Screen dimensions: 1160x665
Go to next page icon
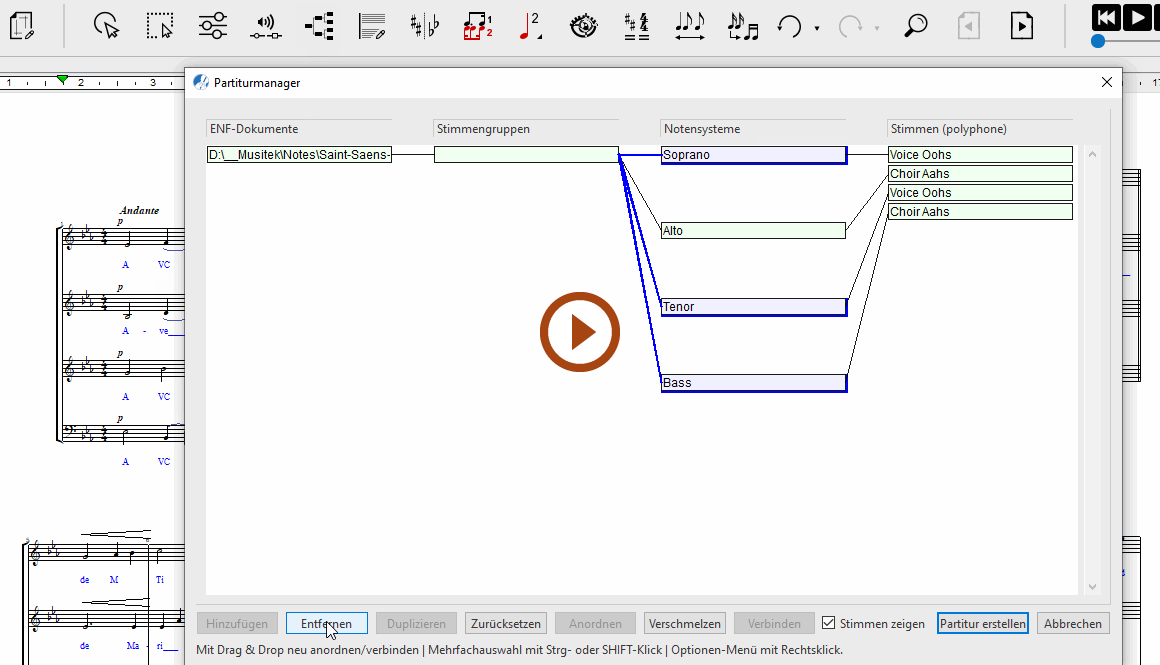coord(1021,26)
